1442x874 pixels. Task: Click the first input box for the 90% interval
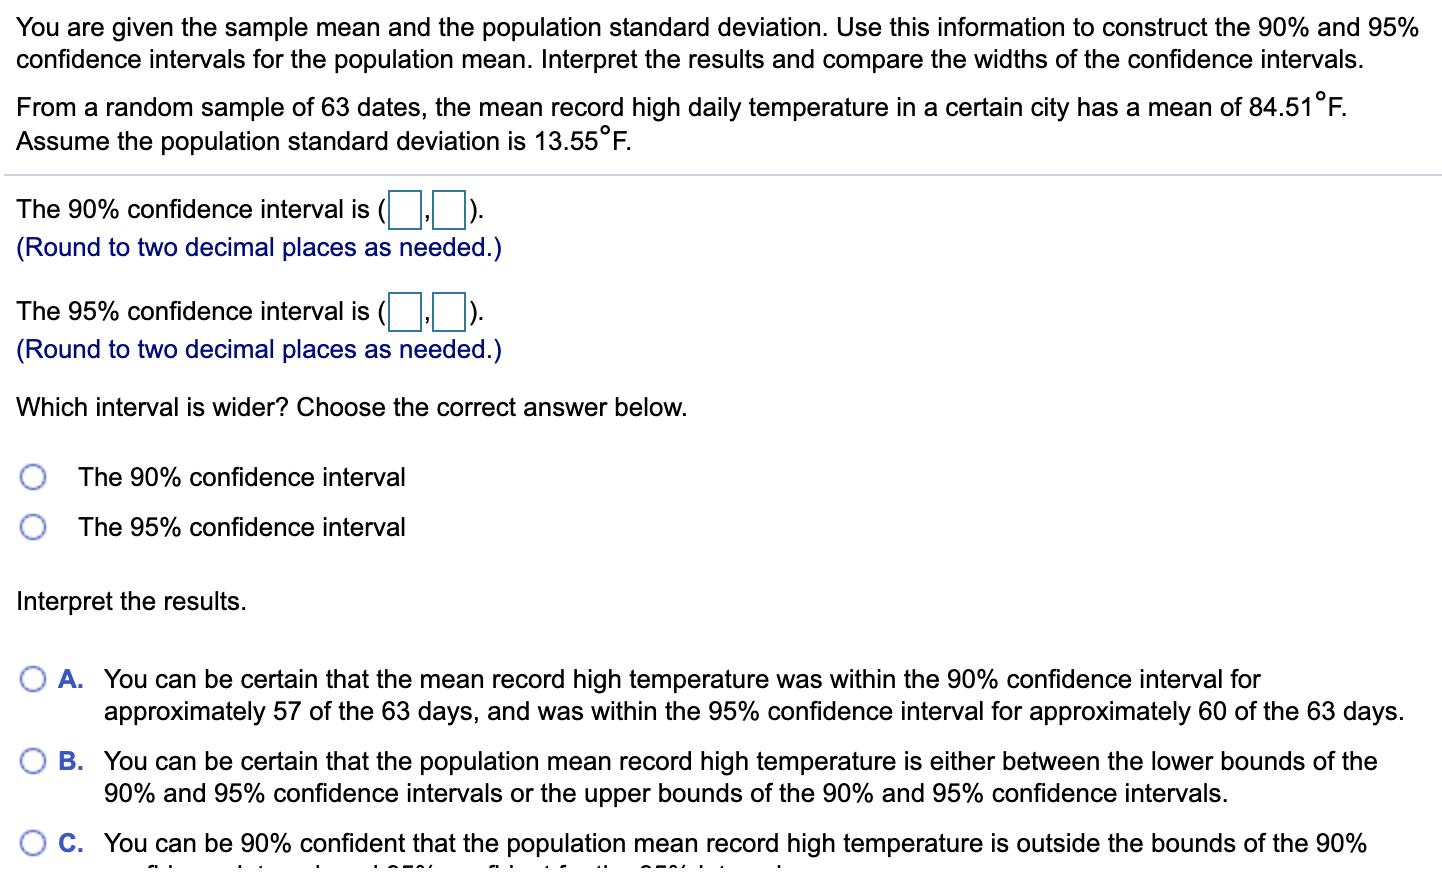pos(403,210)
